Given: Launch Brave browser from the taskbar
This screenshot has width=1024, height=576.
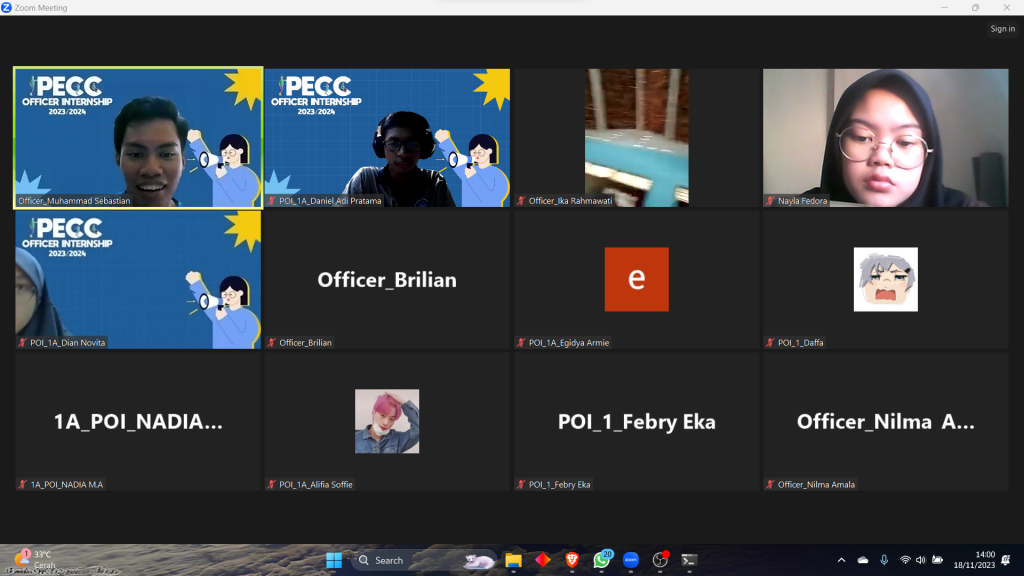Looking at the screenshot, I should point(572,560).
